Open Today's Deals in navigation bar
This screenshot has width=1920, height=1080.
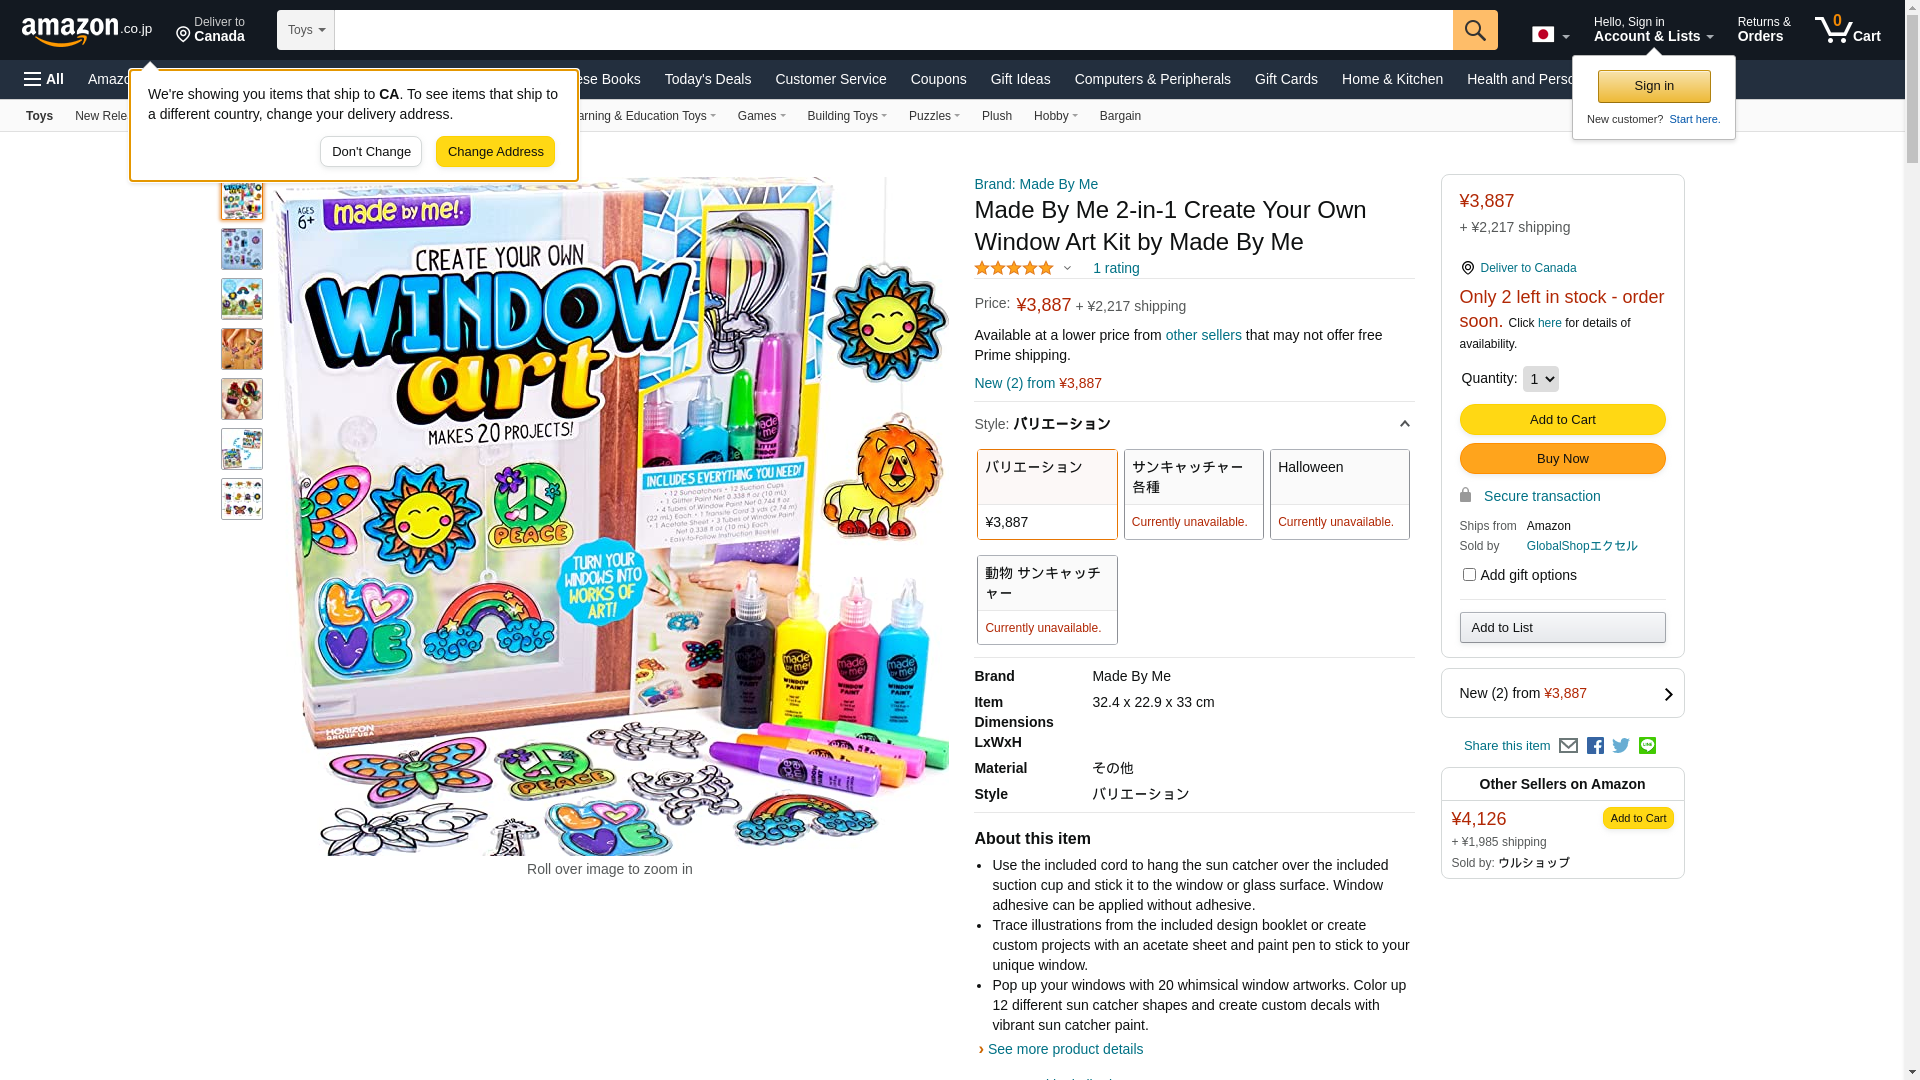pyautogui.click(x=708, y=79)
